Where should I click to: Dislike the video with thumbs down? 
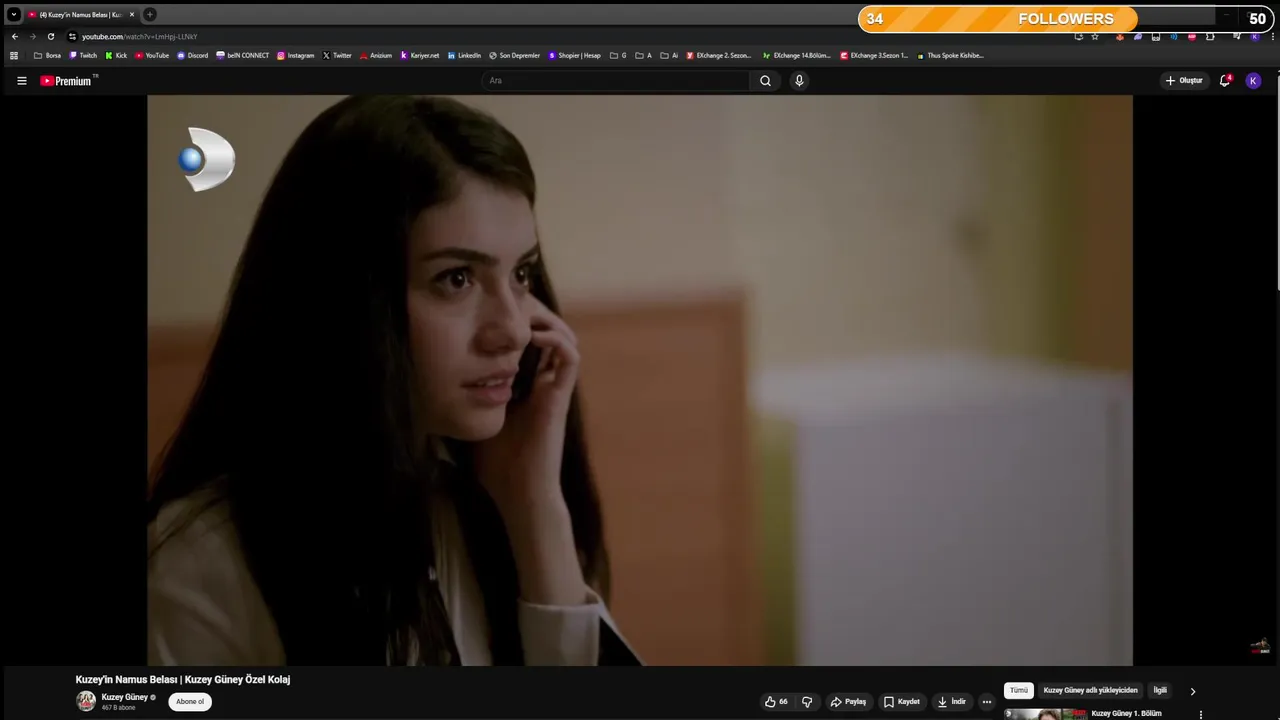[x=807, y=702]
